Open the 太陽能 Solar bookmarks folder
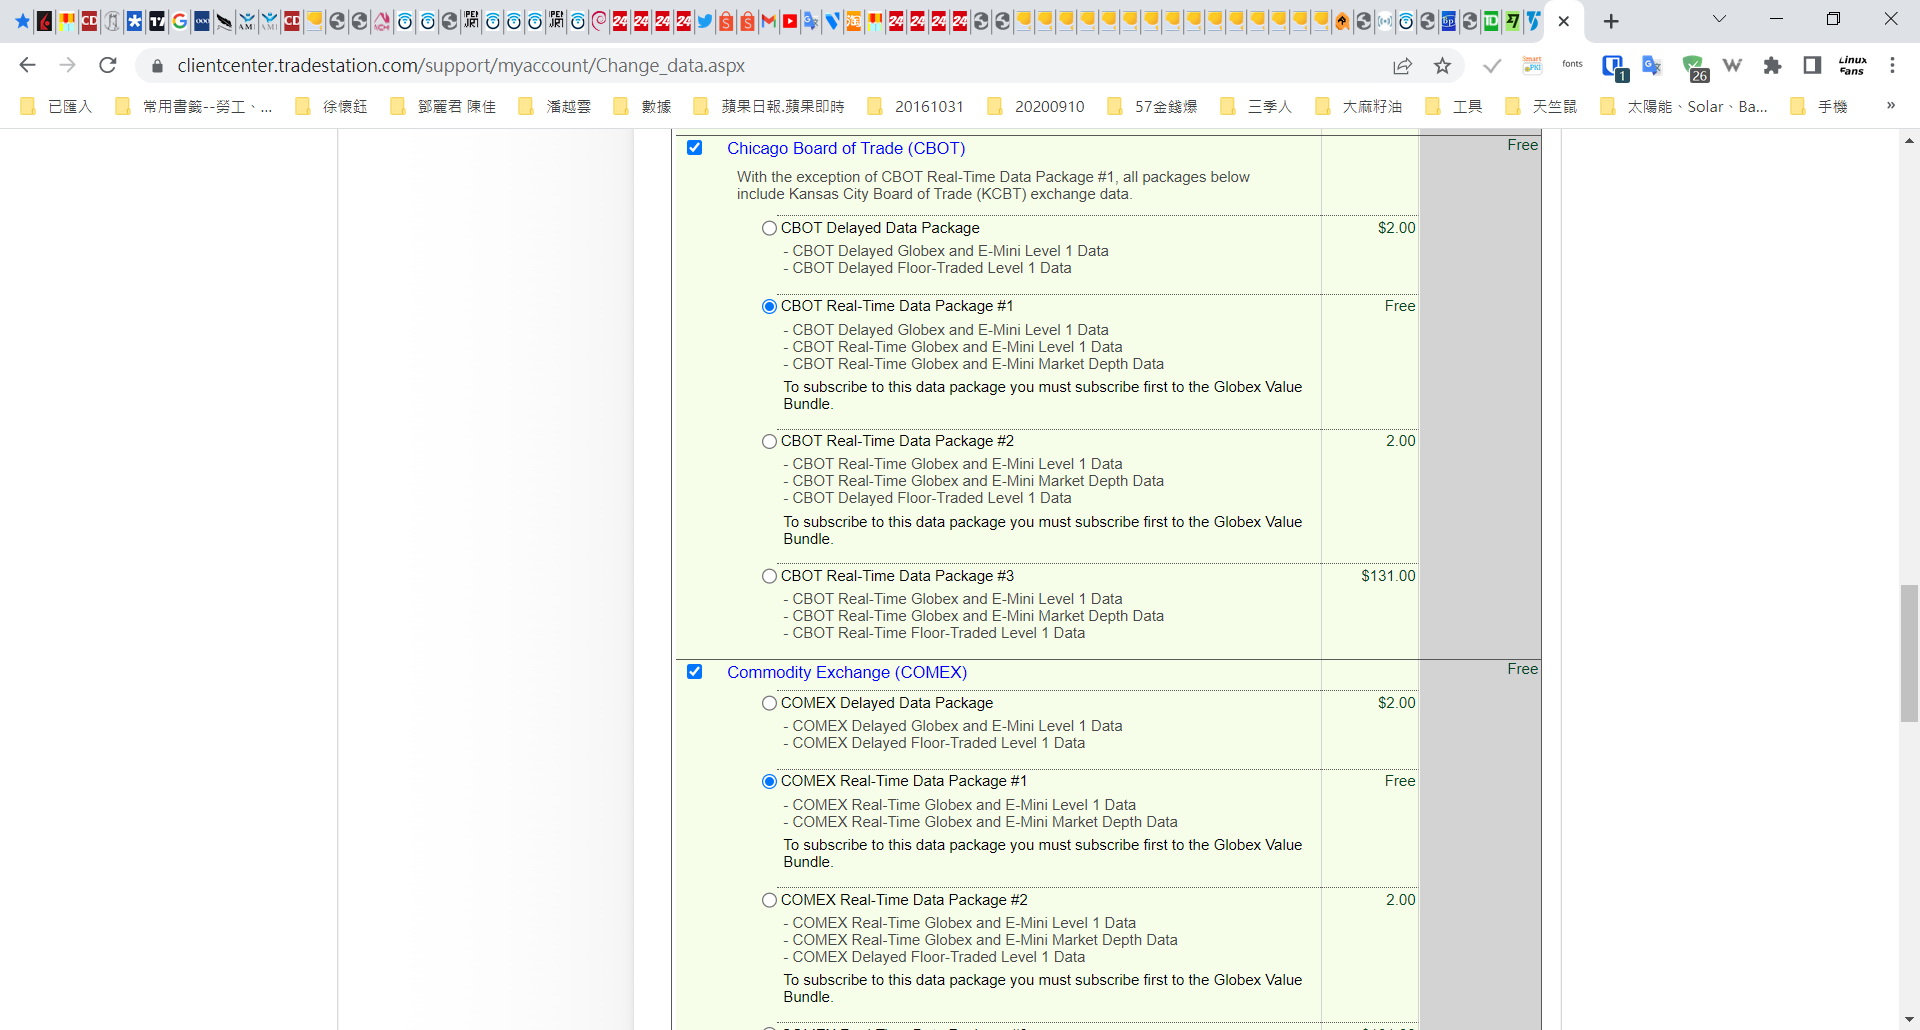This screenshot has height=1030, width=1920. point(1684,107)
